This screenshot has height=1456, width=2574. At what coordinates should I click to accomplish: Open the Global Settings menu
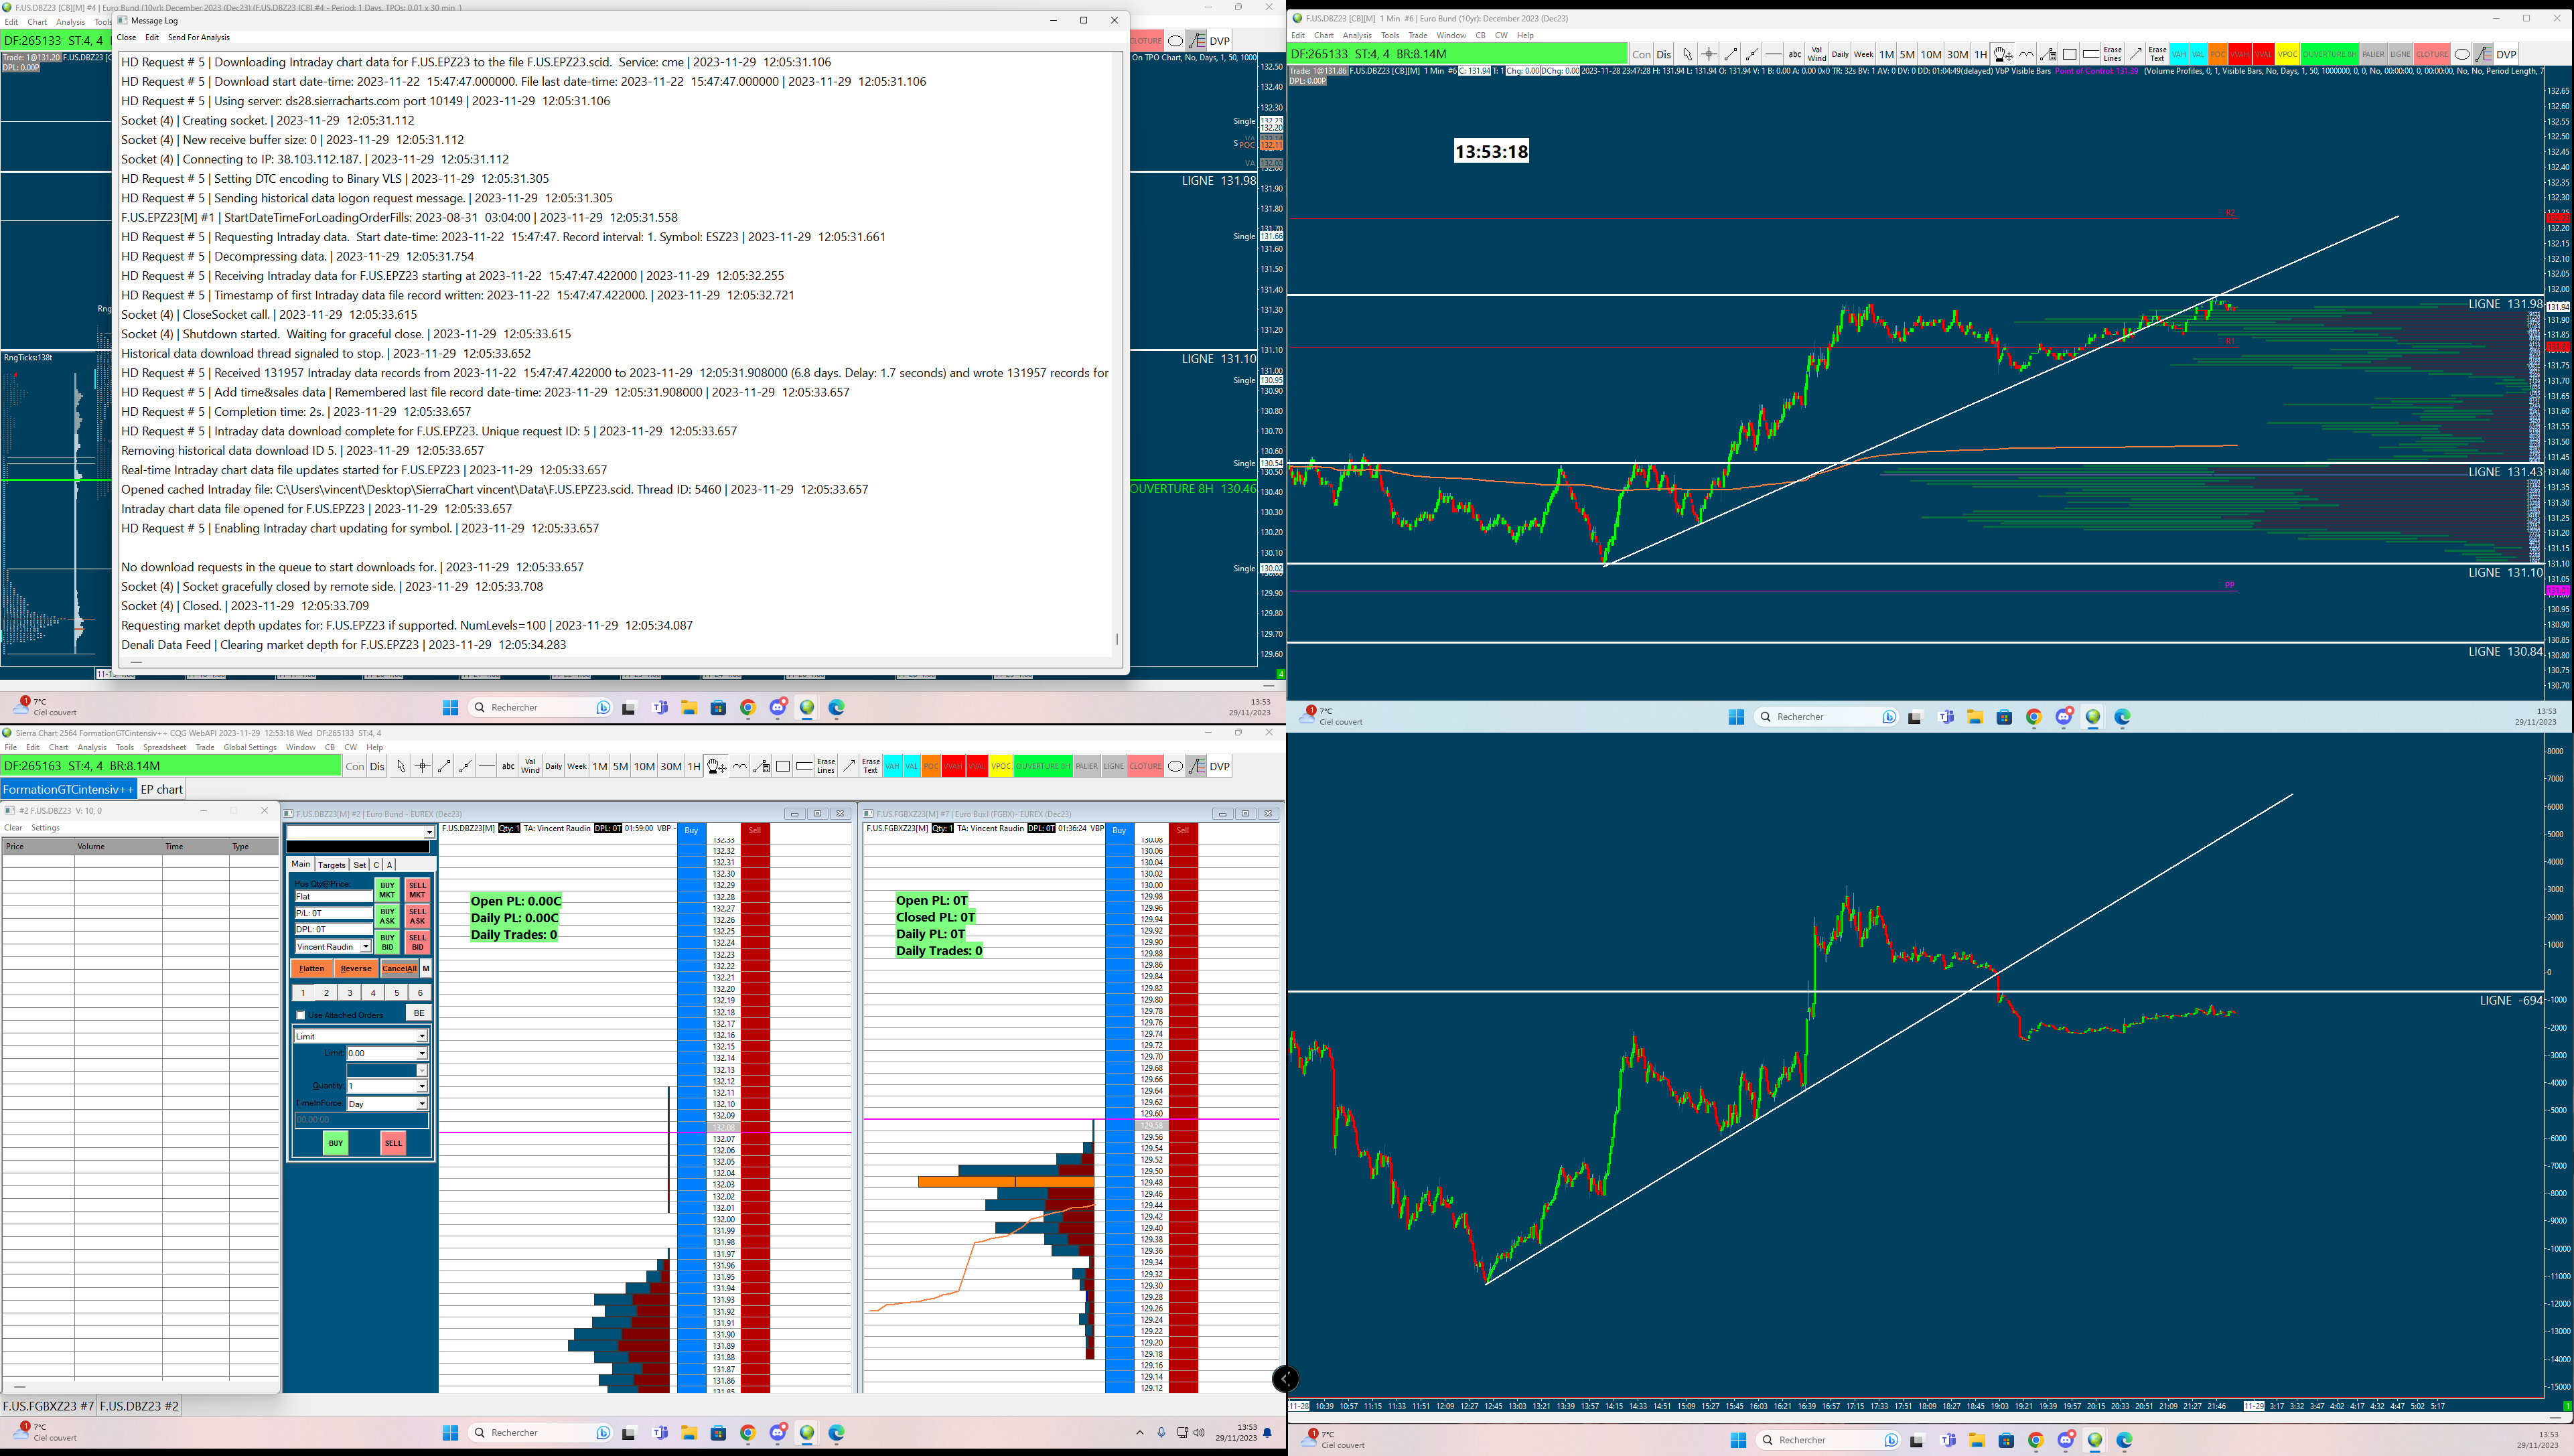point(249,748)
